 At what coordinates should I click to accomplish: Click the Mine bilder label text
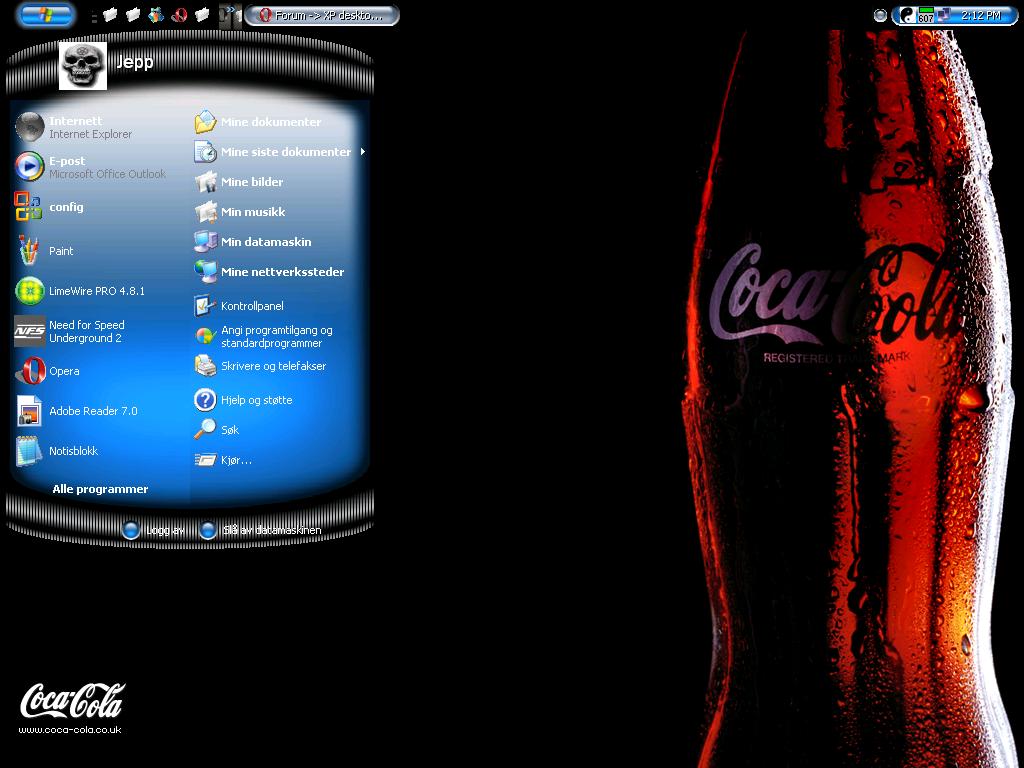coord(252,182)
